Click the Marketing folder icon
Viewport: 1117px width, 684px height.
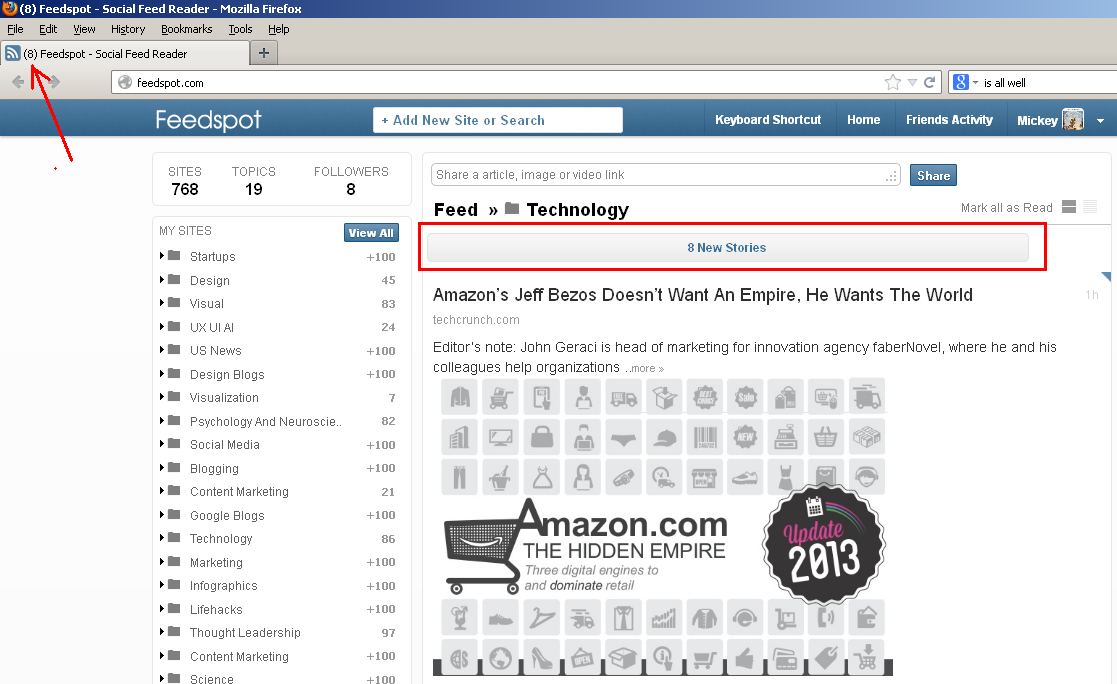point(174,561)
